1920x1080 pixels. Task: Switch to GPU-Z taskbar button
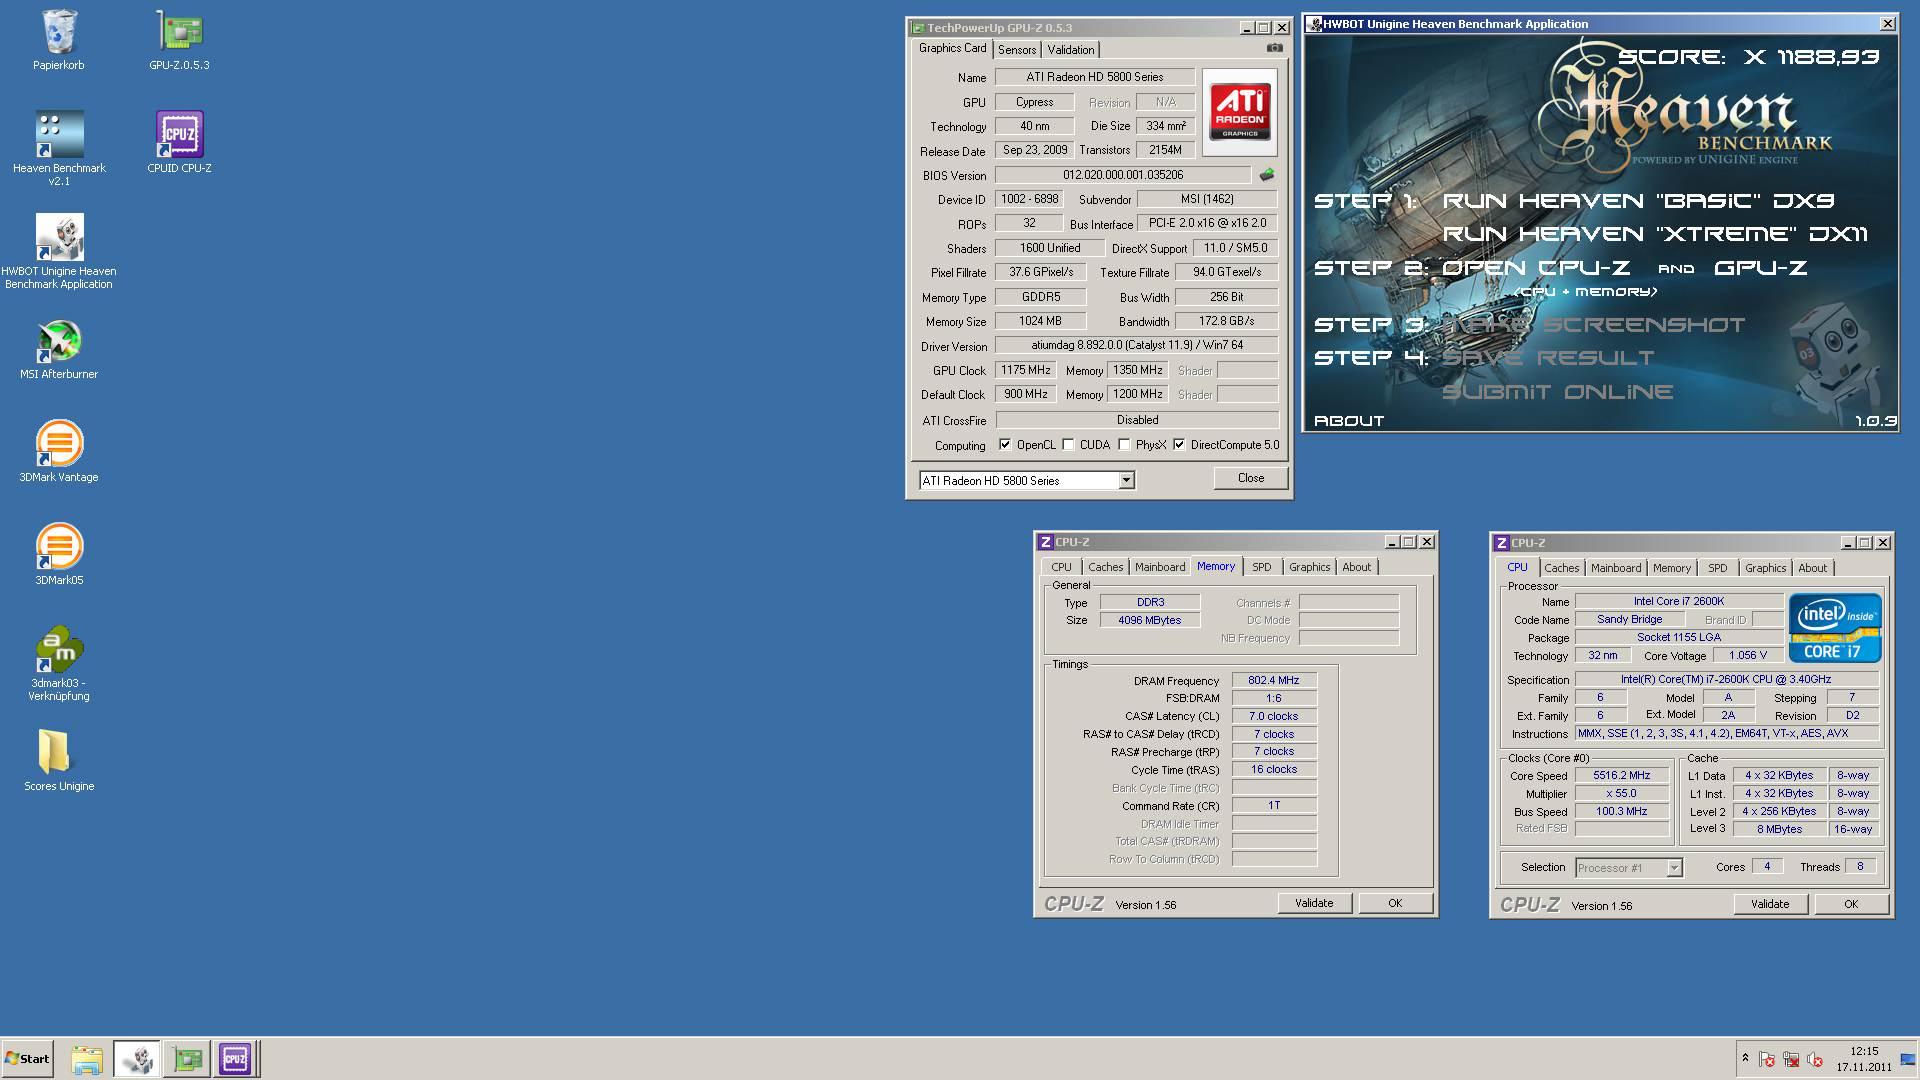[187, 1059]
